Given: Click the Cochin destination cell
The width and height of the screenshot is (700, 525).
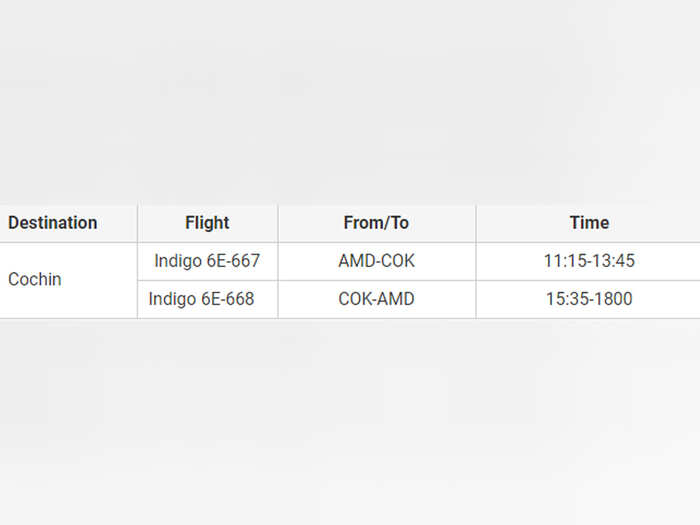Looking at the screenshot, I should pos(68,280).
